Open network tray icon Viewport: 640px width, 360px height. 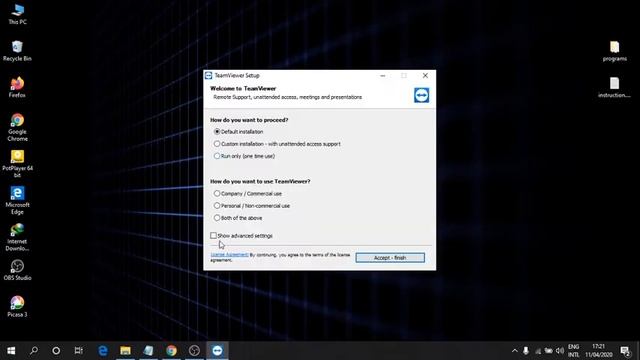tap(538, 351)
